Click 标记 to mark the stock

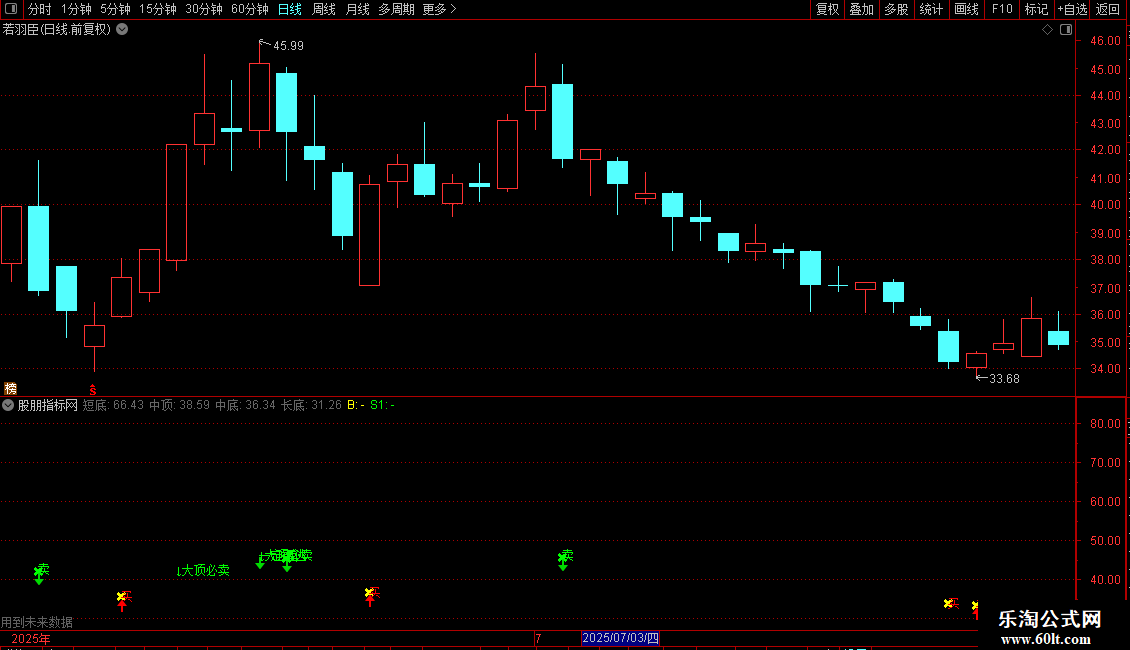tap(1036, 9)
